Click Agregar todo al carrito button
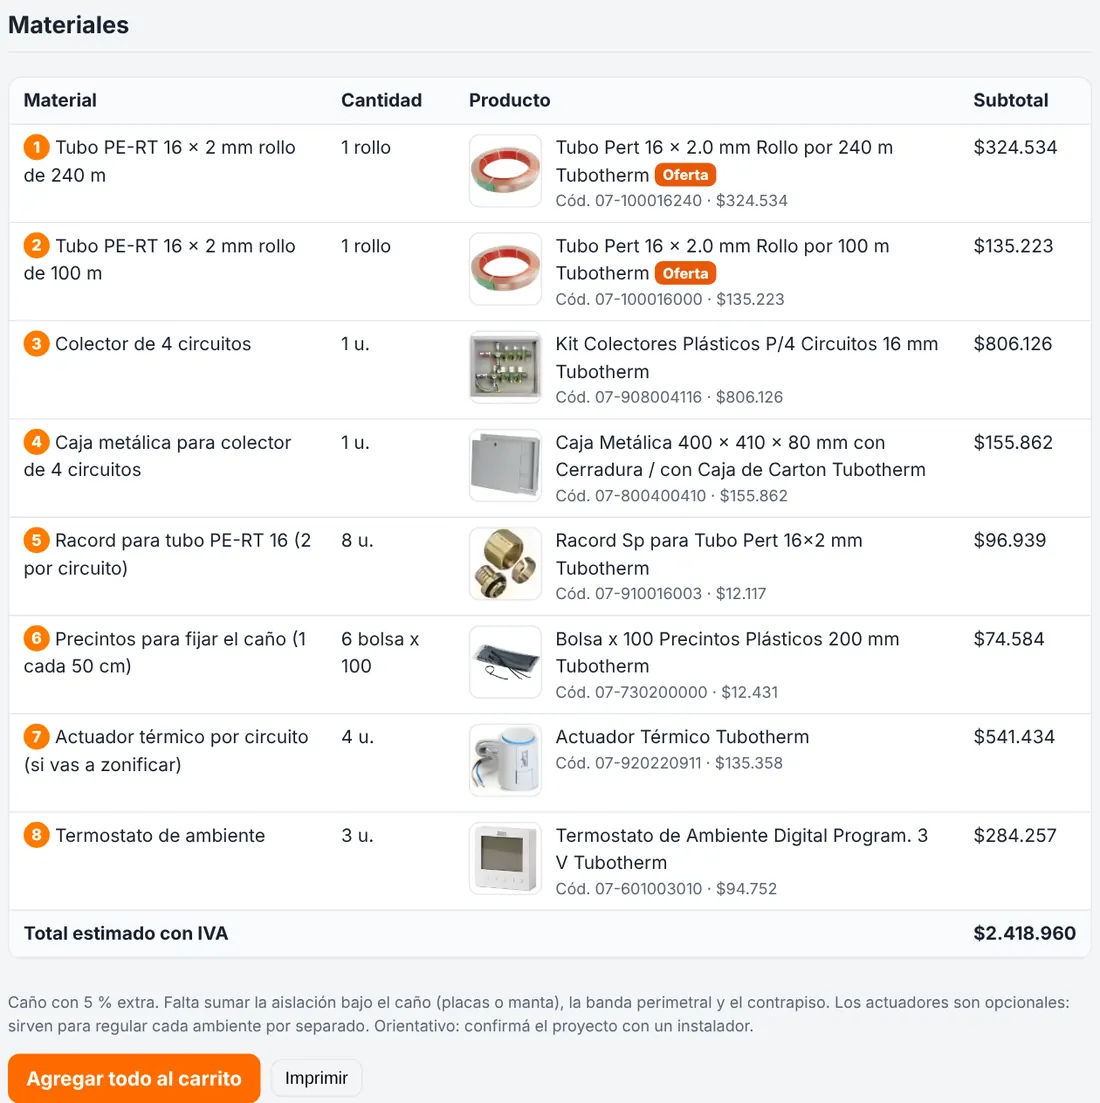This screenshot has width=1100, height=1103. (134, 1078)
